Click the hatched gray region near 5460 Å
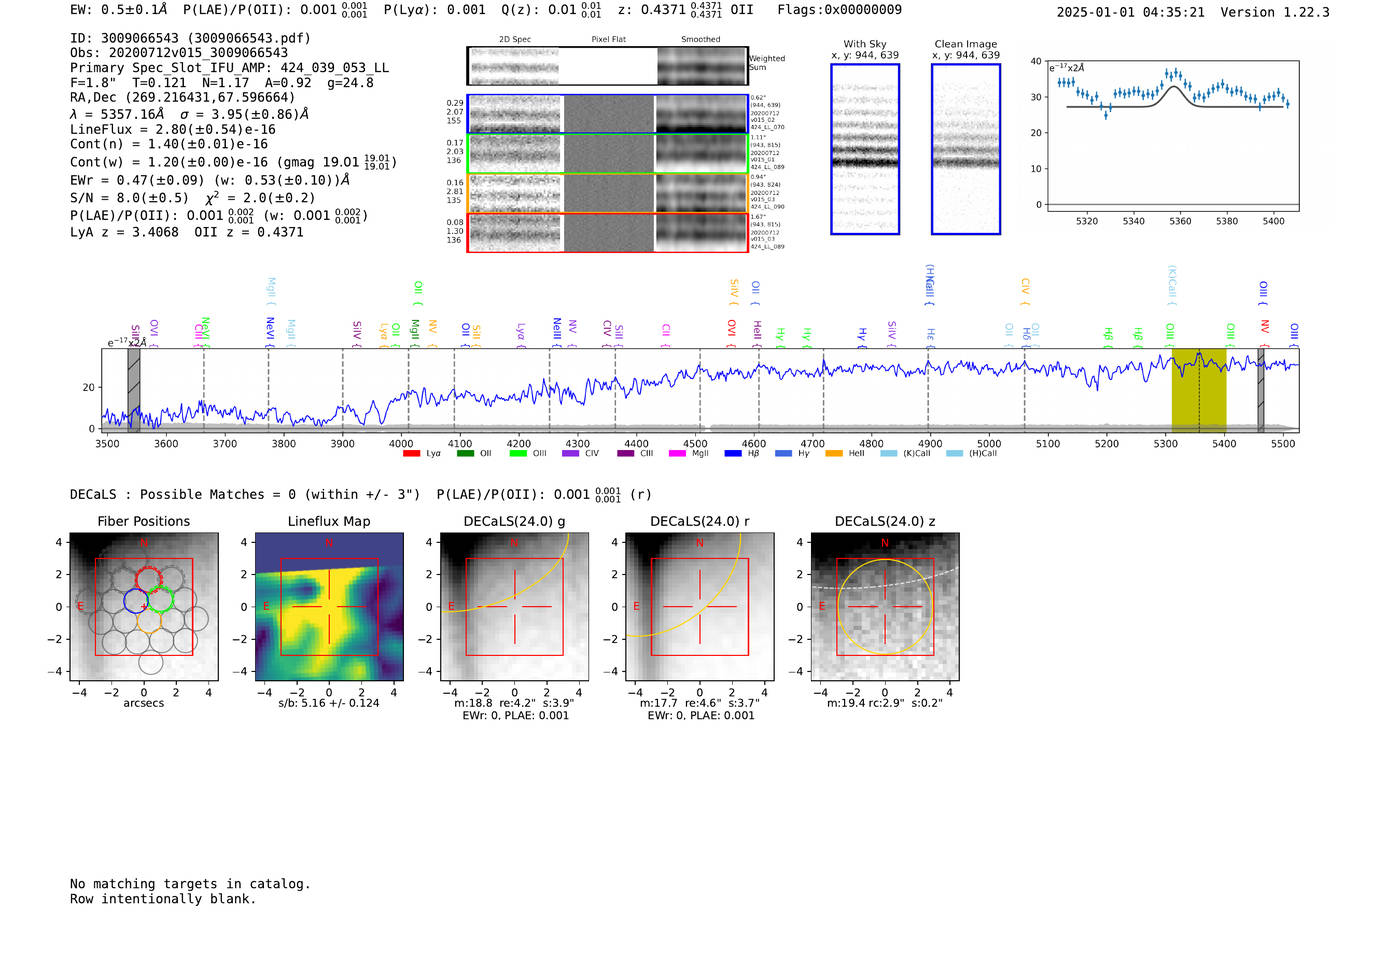The height and width of the screenshot is (953, 1400). click(1261, 390)
